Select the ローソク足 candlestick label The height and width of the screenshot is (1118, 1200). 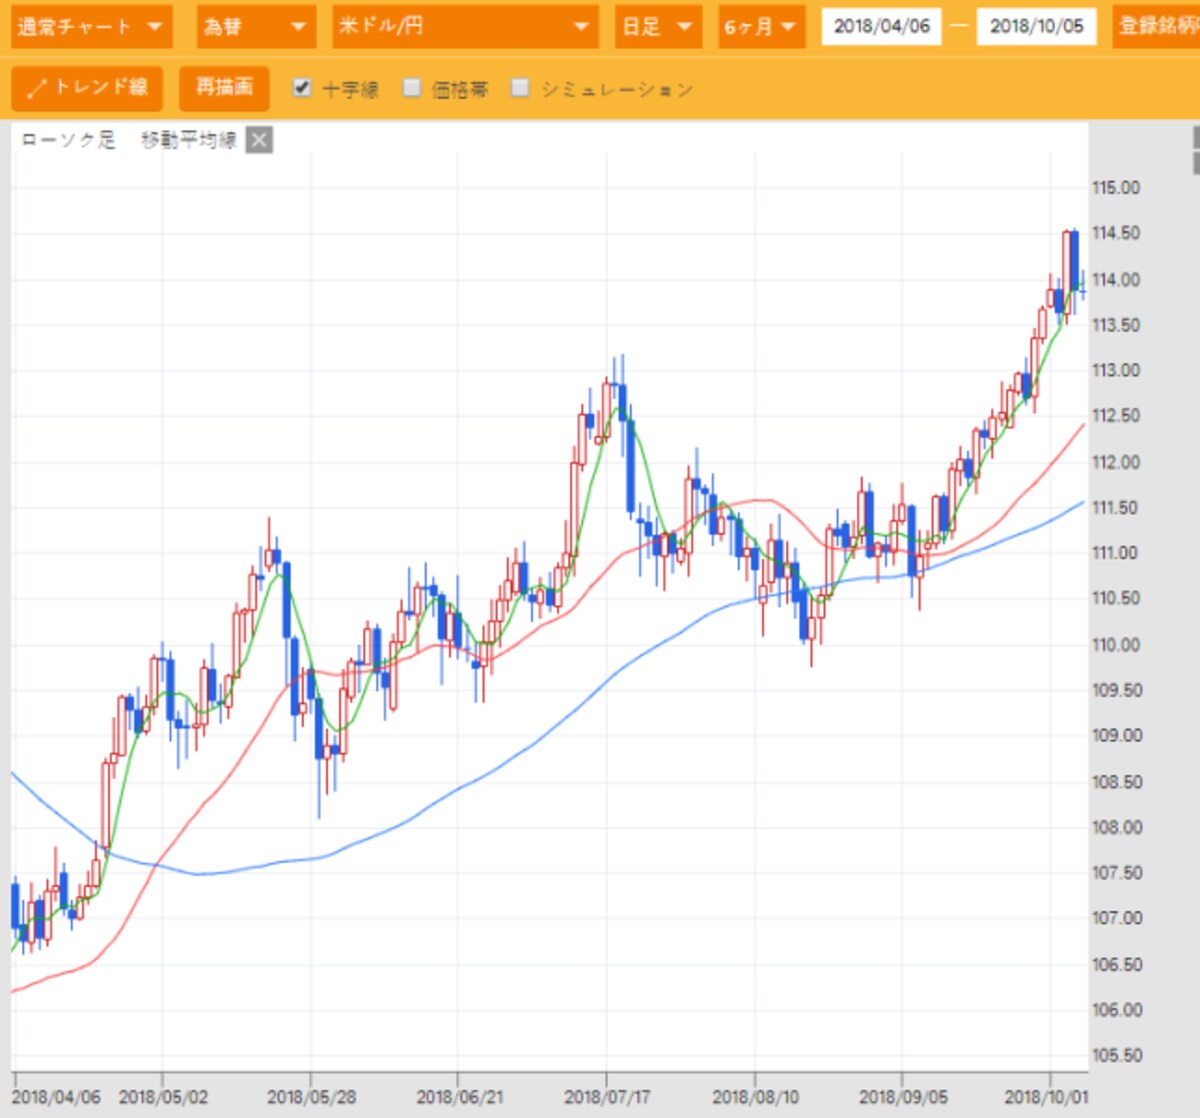click(68, 140)
